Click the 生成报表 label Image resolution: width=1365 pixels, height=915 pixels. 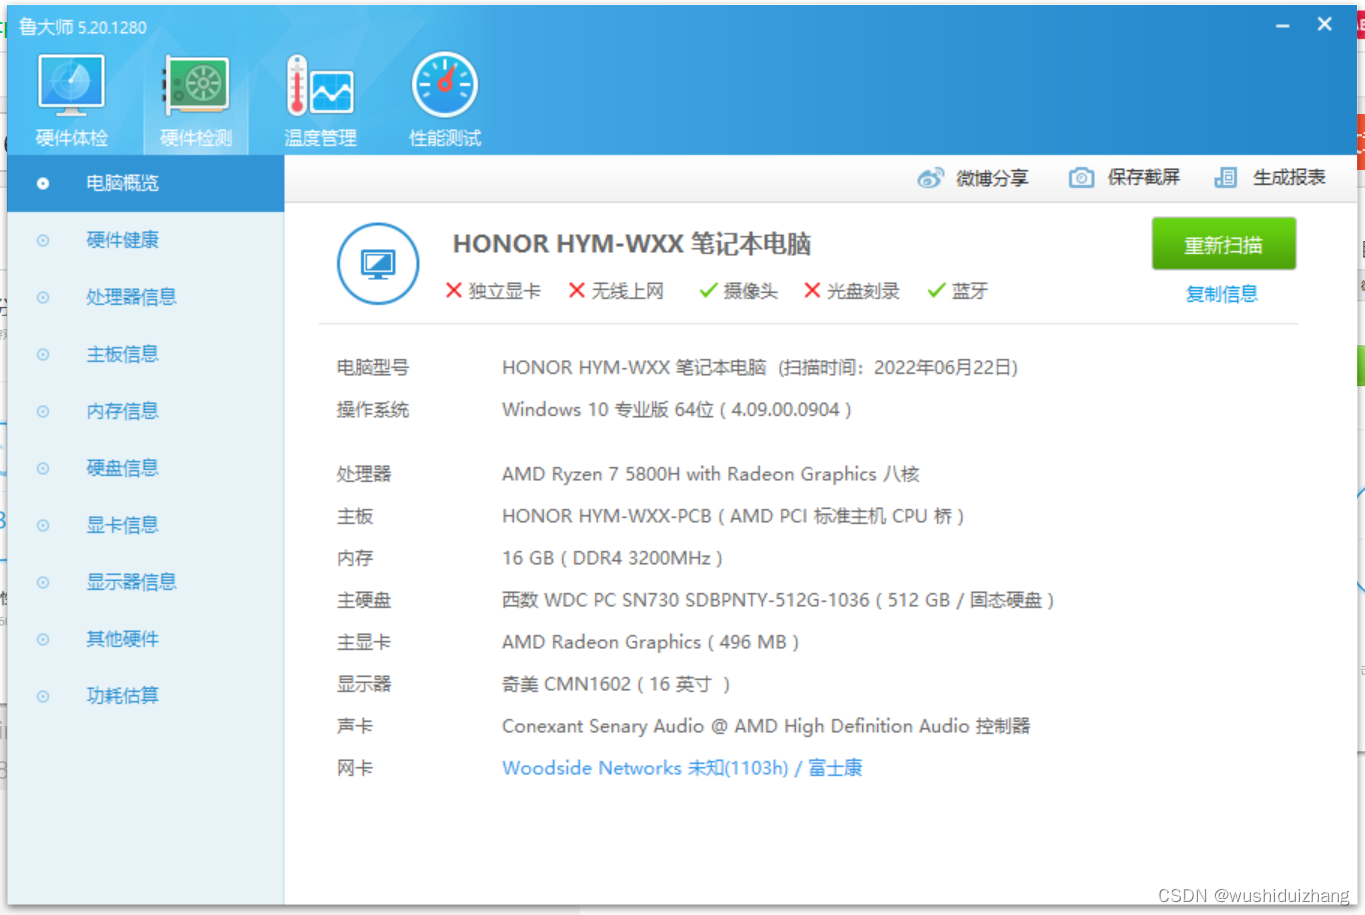[1289, 178]
